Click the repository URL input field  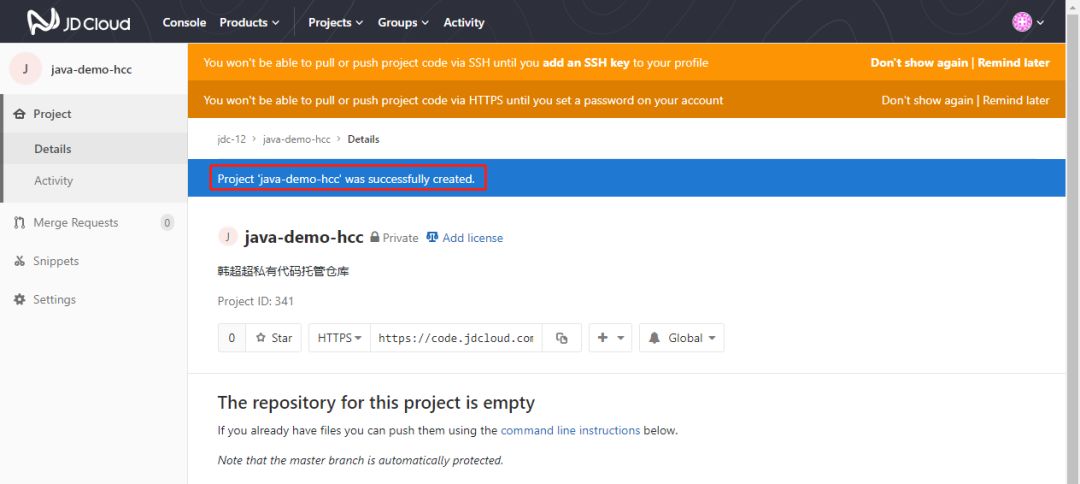point(456,338)
